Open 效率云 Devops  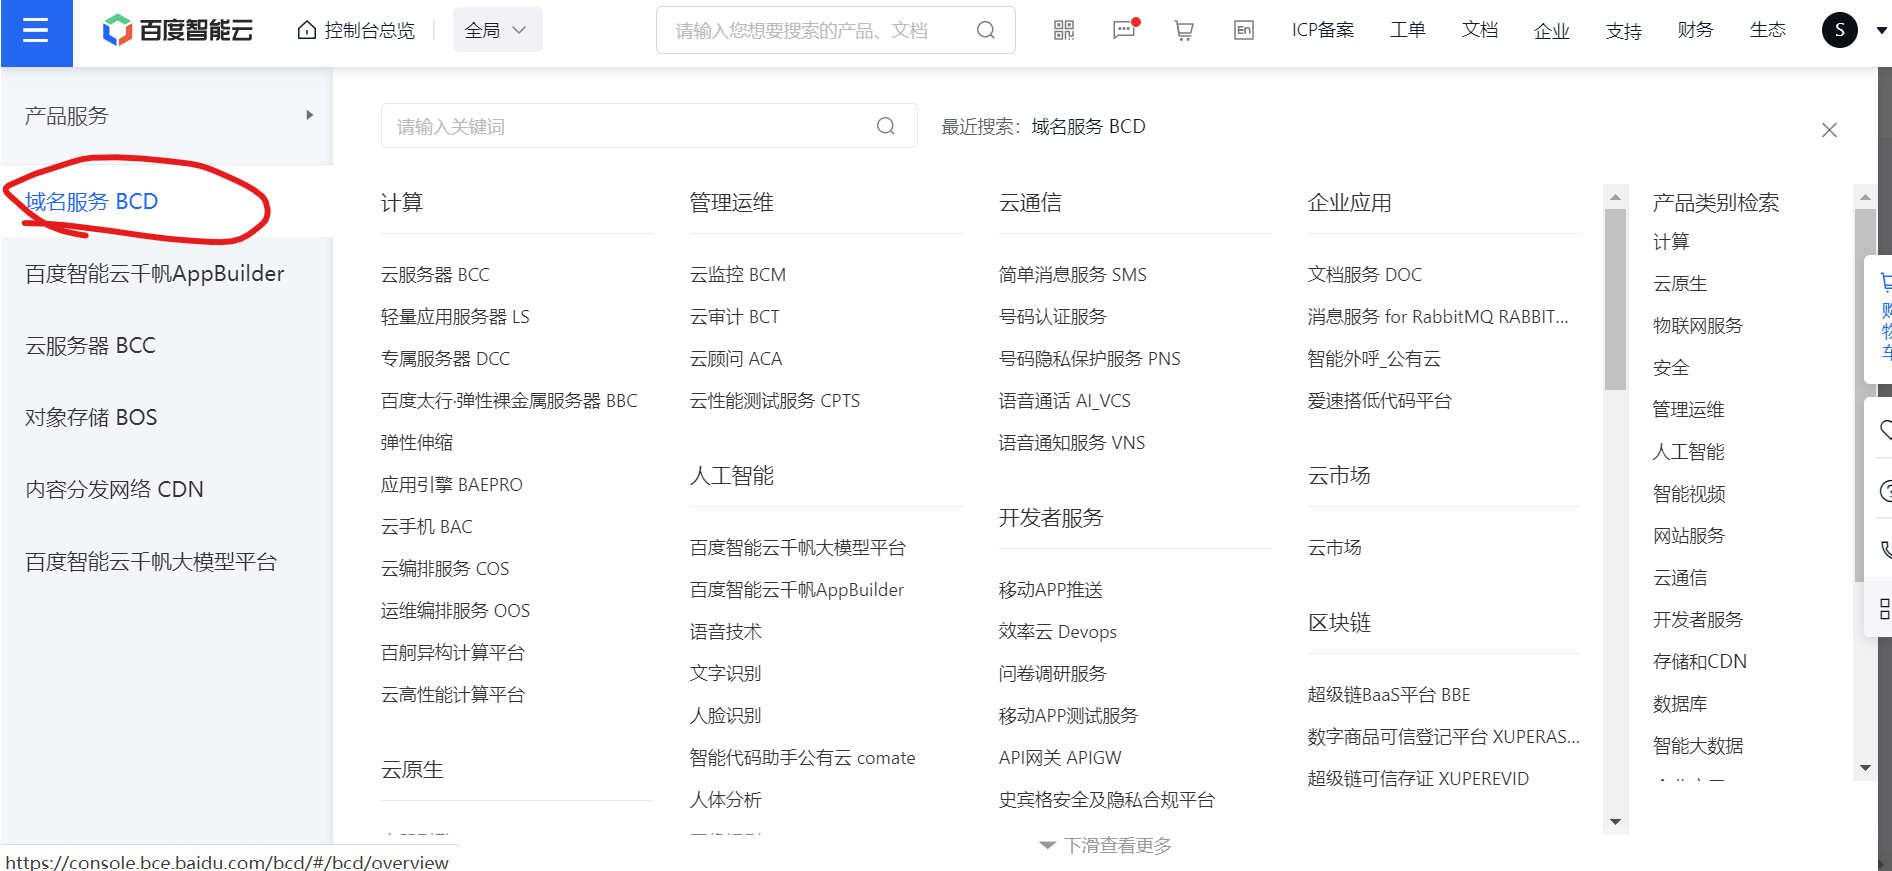[x=1058, y=632]
